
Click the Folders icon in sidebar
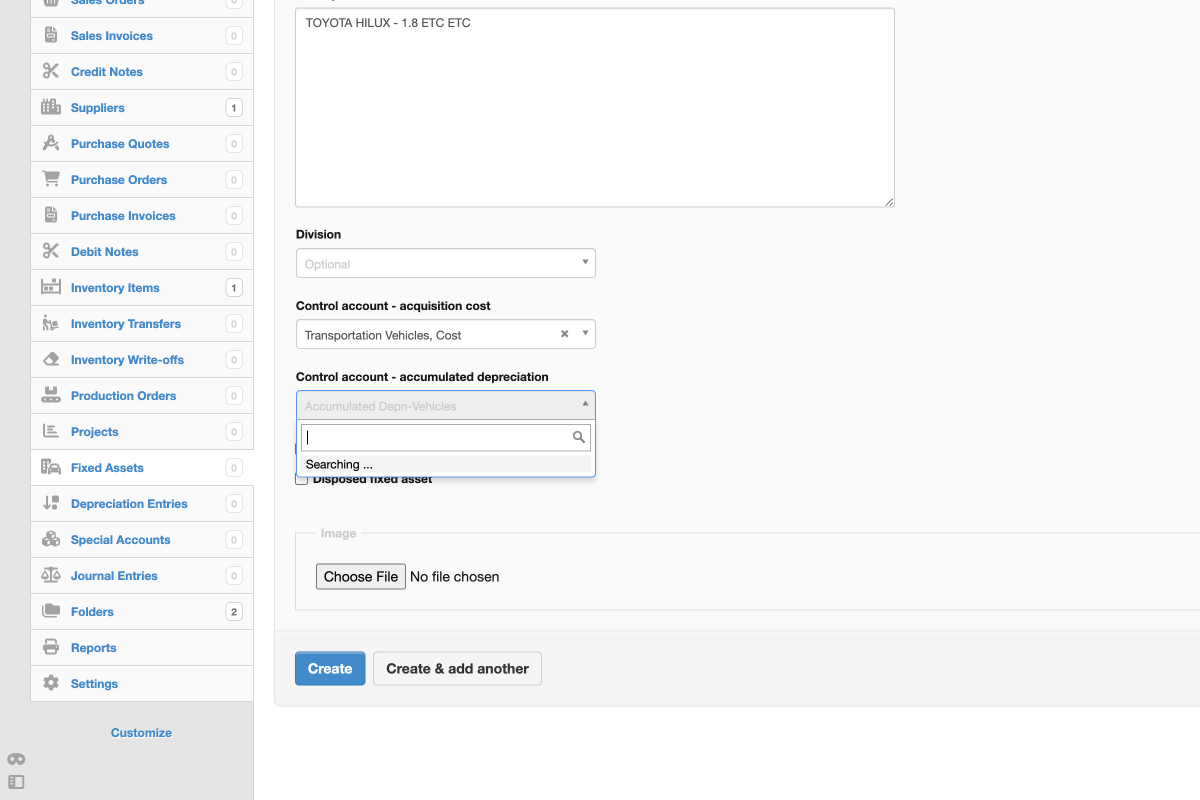[x=51, y=612]
